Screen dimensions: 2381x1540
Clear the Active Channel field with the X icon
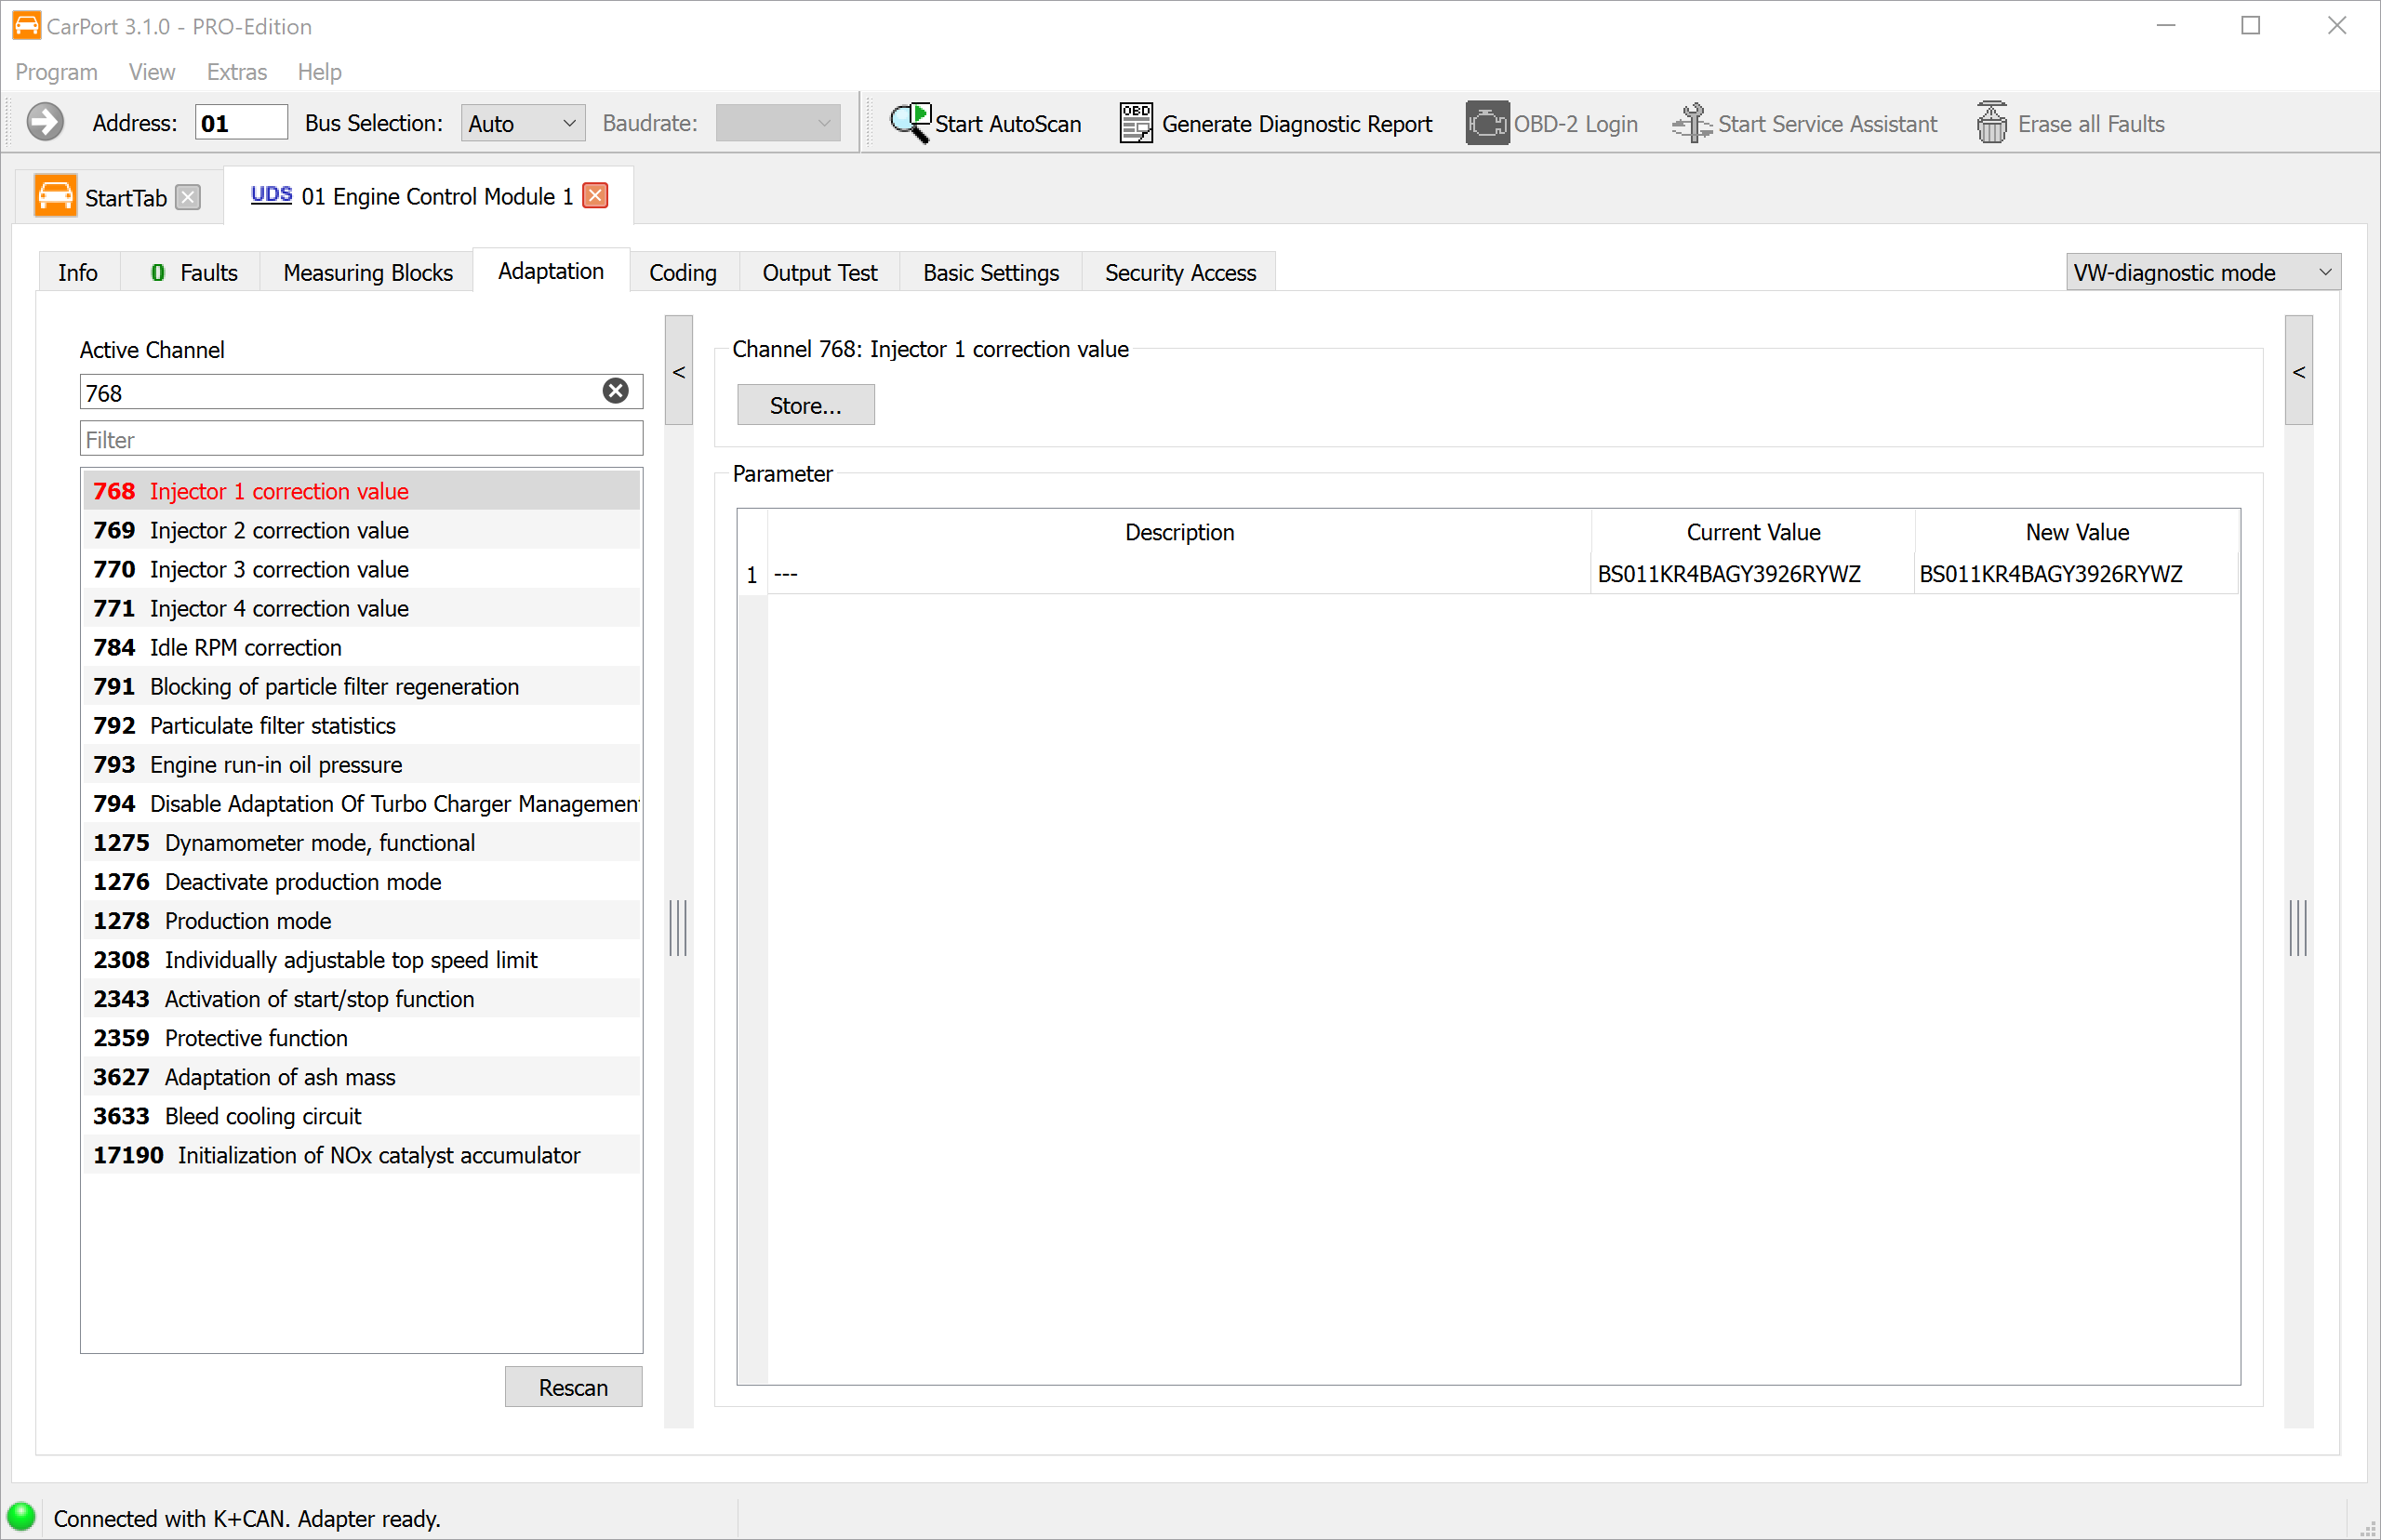616,391
